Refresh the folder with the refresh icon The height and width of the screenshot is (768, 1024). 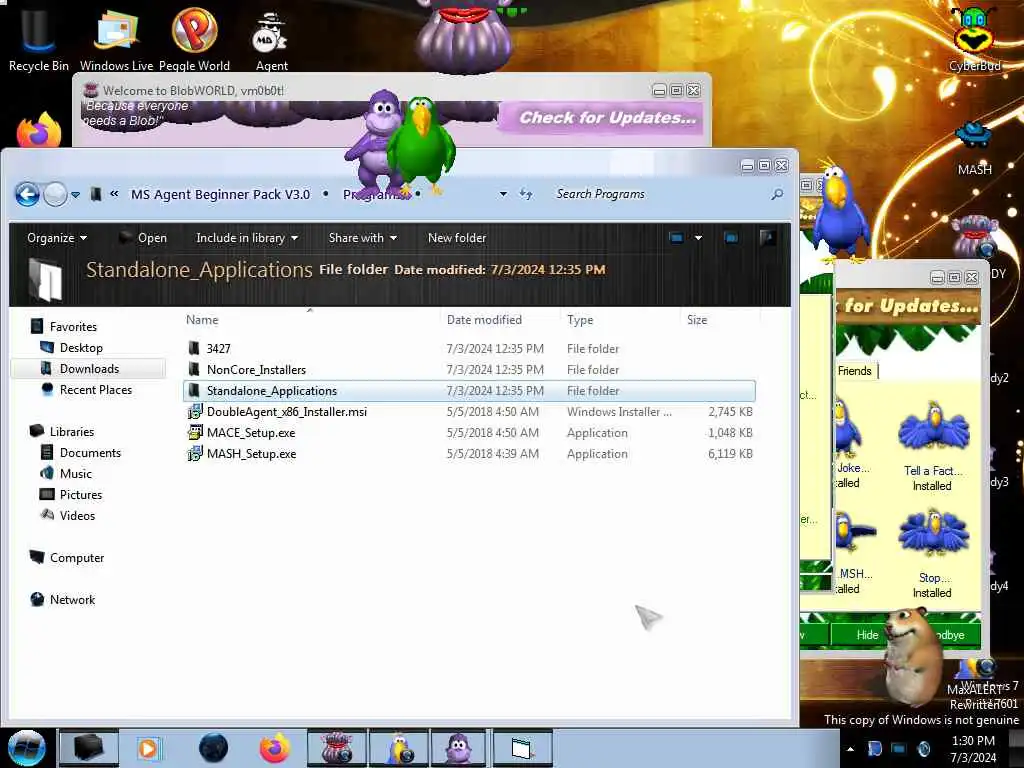[x=526, y=194]
